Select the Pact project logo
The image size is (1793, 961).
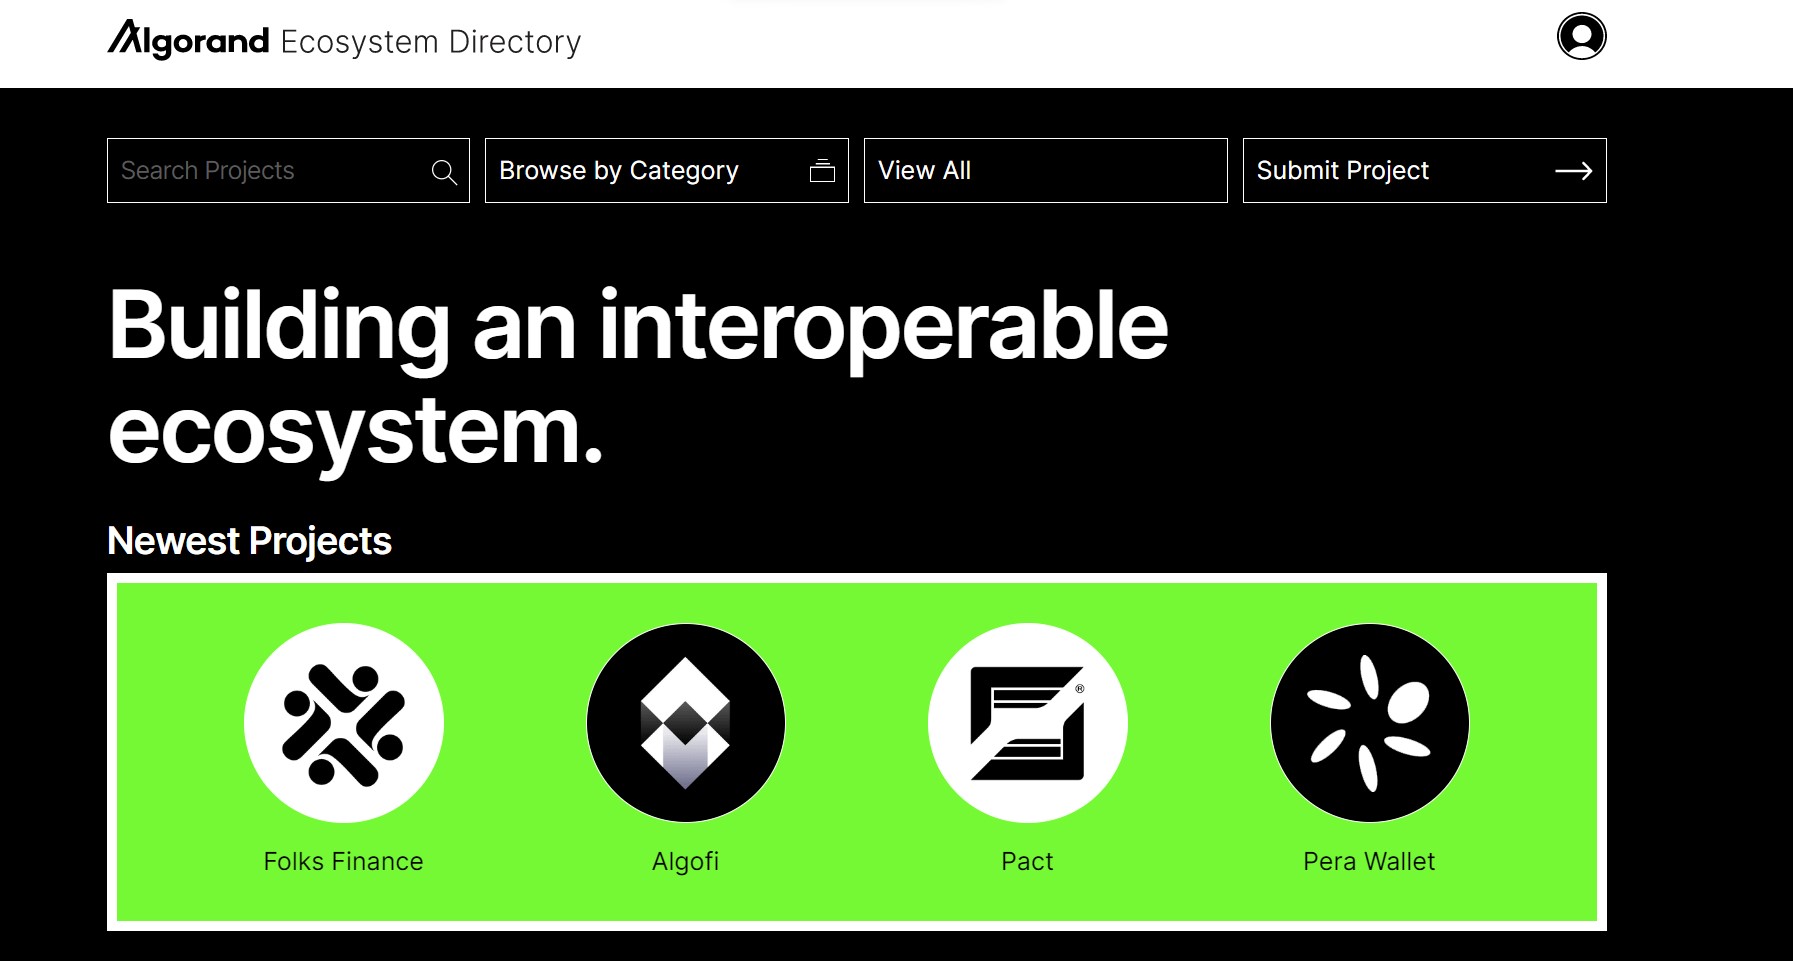coord(1027,723)
